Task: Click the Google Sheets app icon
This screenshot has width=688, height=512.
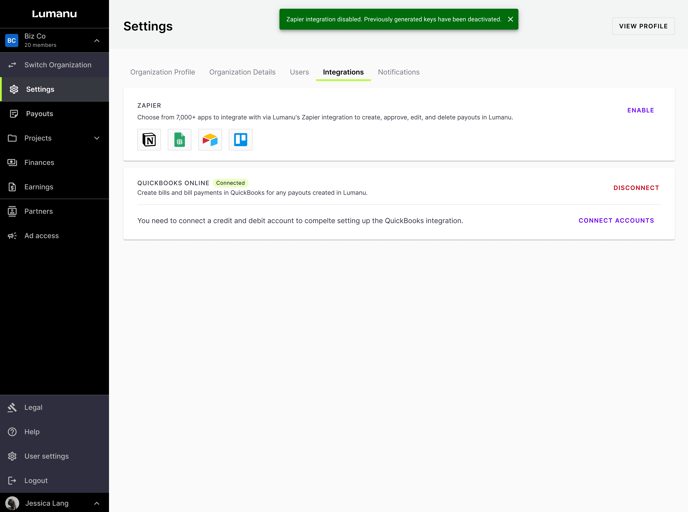Action: click(x=179, y=140)
